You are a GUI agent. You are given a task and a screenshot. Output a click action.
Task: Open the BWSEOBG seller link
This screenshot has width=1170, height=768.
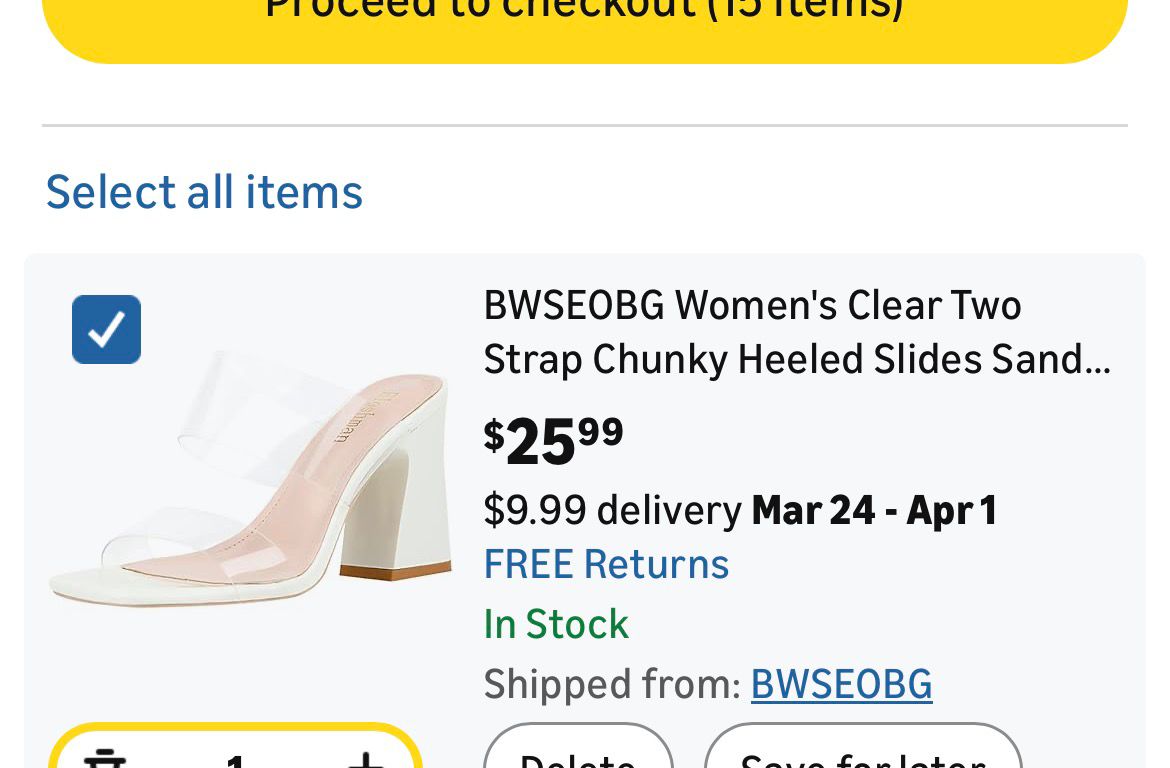(841, 684)
